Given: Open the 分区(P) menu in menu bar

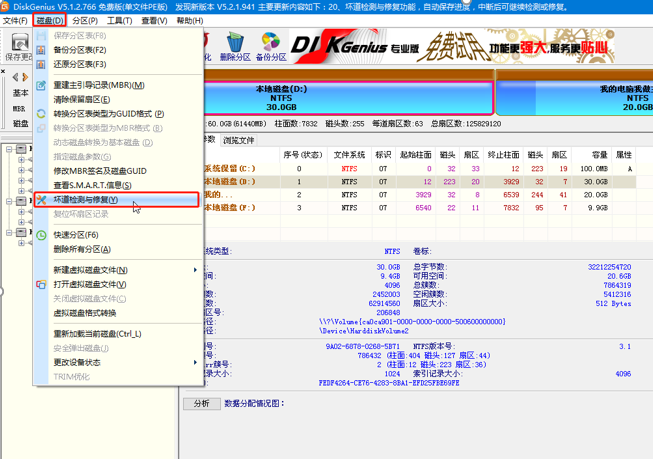Looking at the screenshot, I should (84, 20).
